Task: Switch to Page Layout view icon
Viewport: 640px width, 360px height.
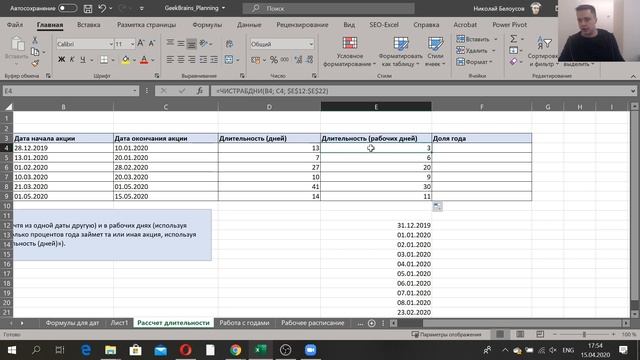Action: (520, 334)
